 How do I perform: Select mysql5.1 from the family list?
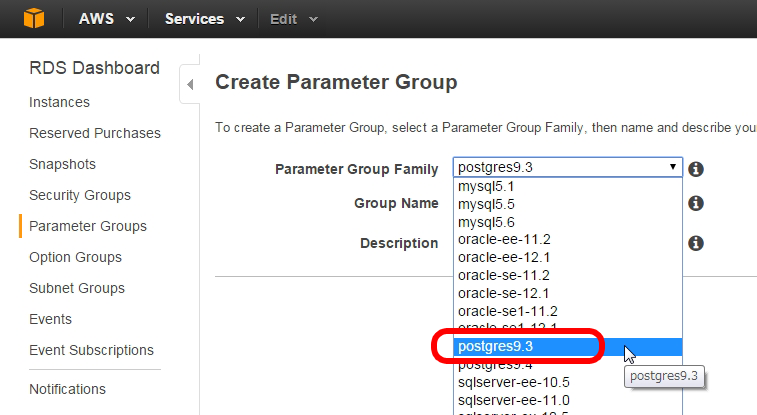[x=568, y=187]
